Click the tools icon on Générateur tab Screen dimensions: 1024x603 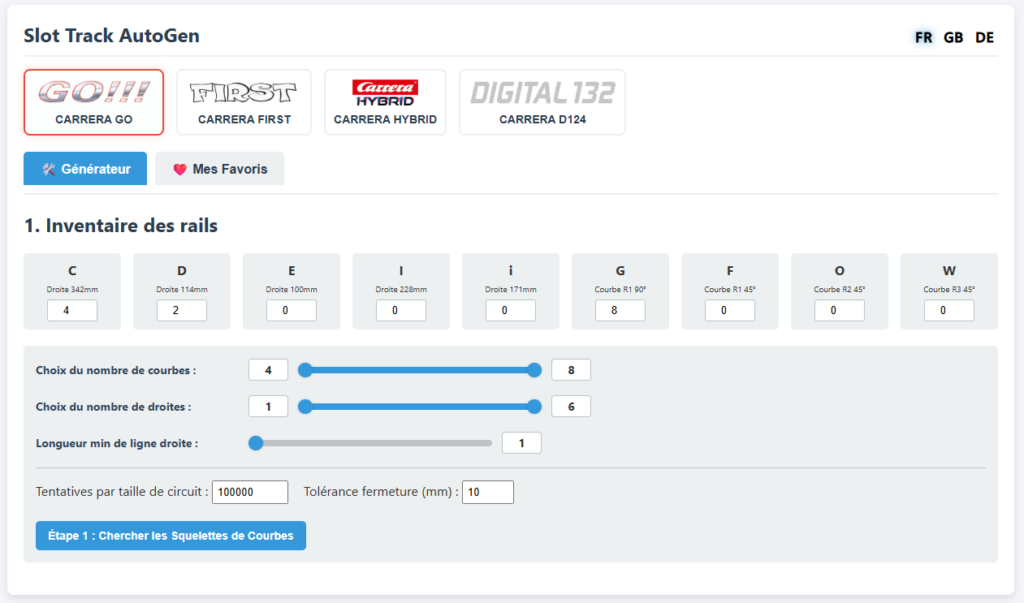click(x=48, y=169)
